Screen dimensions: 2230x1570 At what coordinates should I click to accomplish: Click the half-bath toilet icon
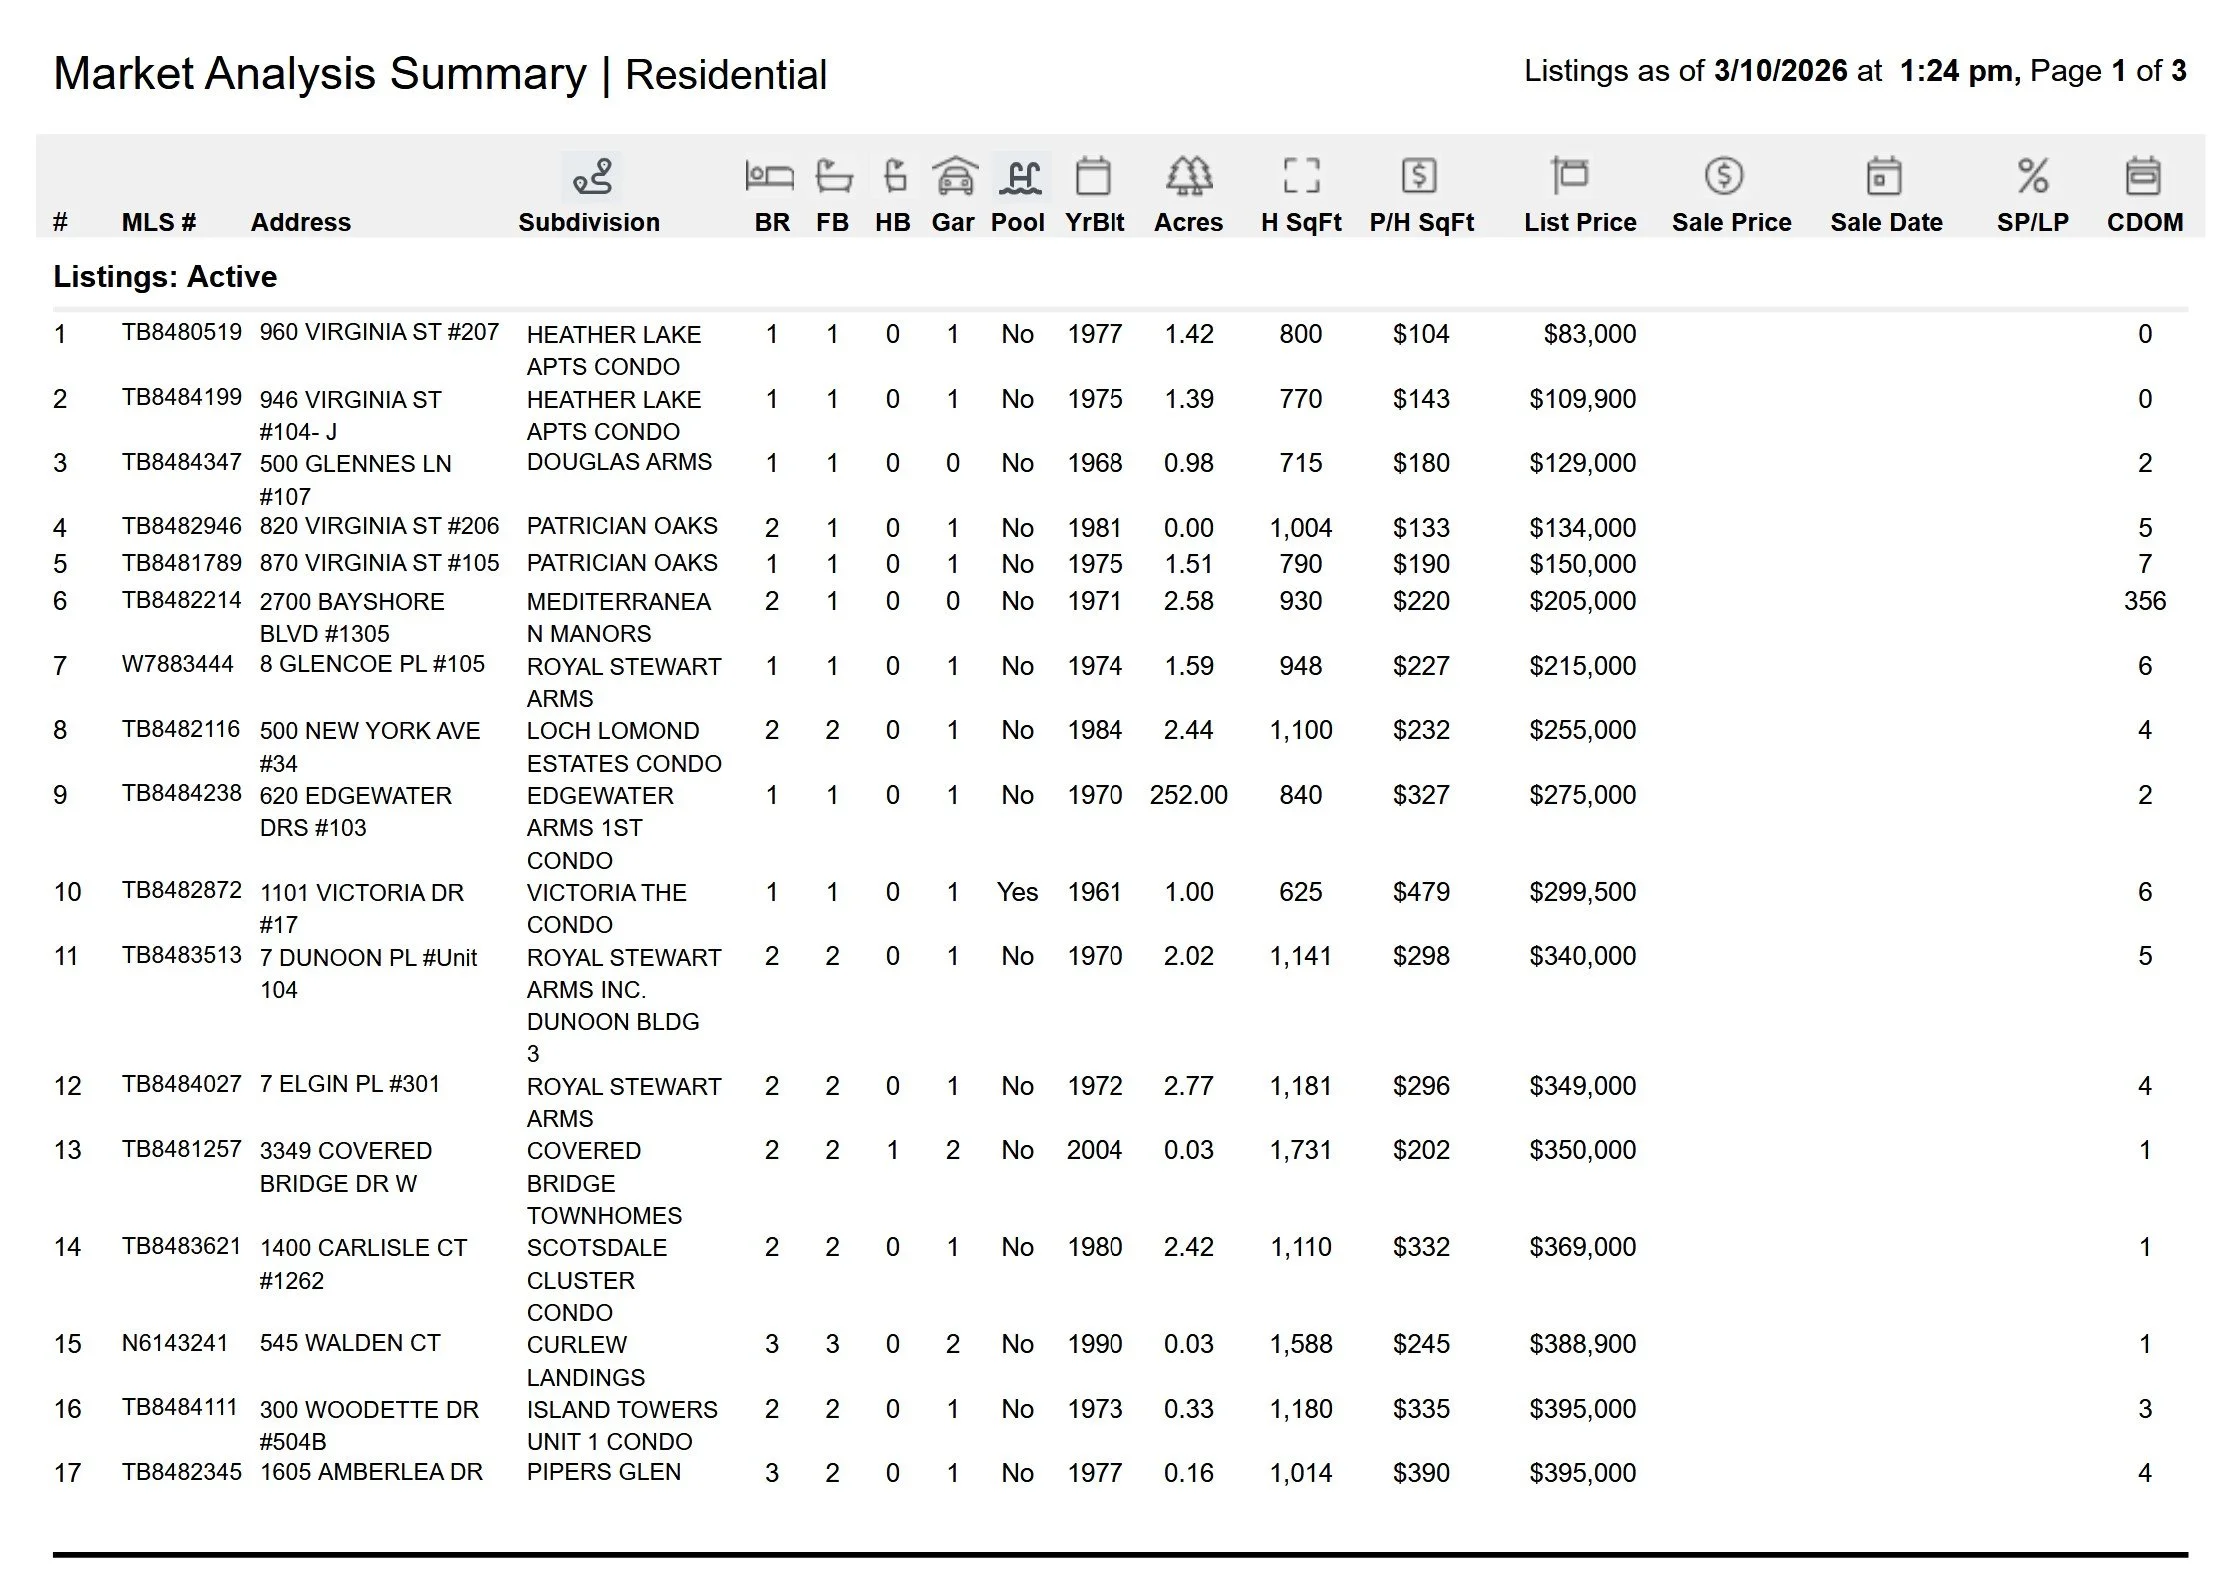[895, 177]
